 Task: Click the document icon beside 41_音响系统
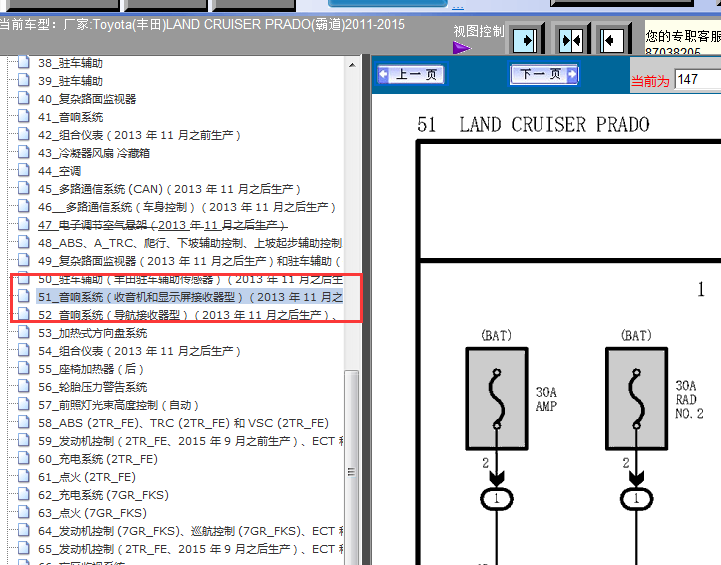(x=24, y=116)
